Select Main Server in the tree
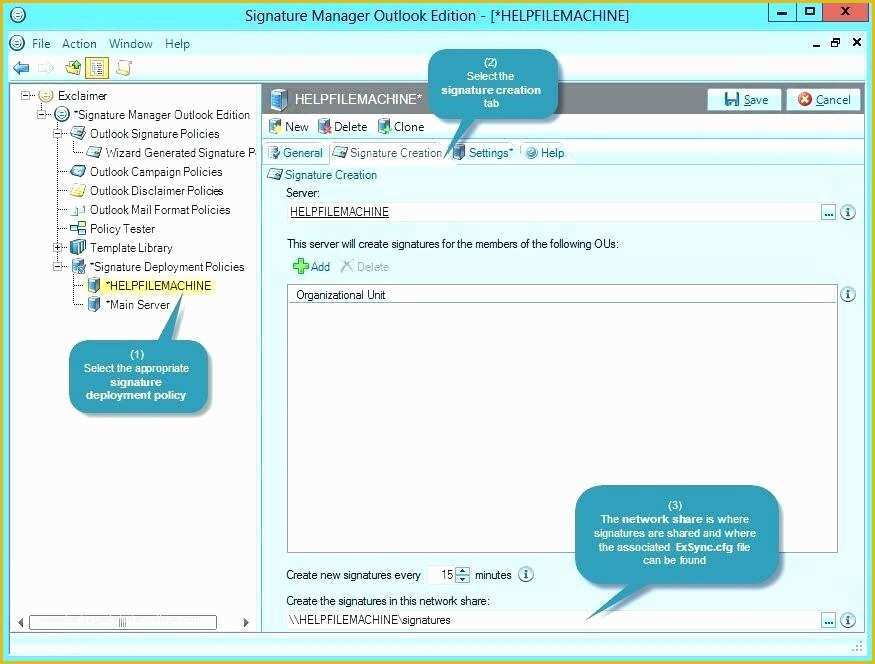Screen dimensions: 875x664 point(138,305)
